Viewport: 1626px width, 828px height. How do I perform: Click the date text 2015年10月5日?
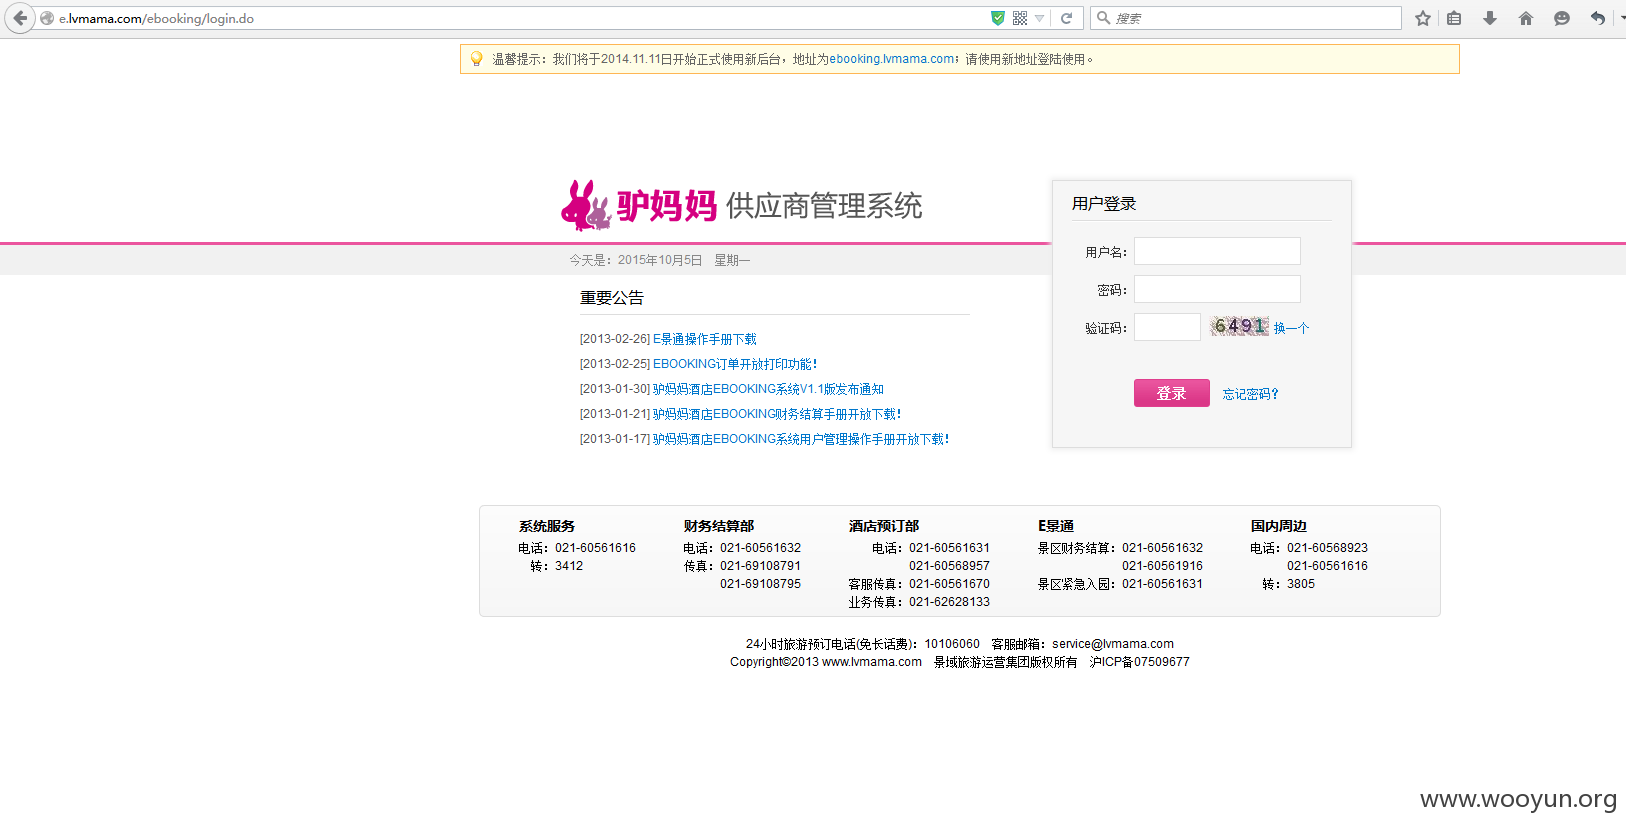point(660,260)
